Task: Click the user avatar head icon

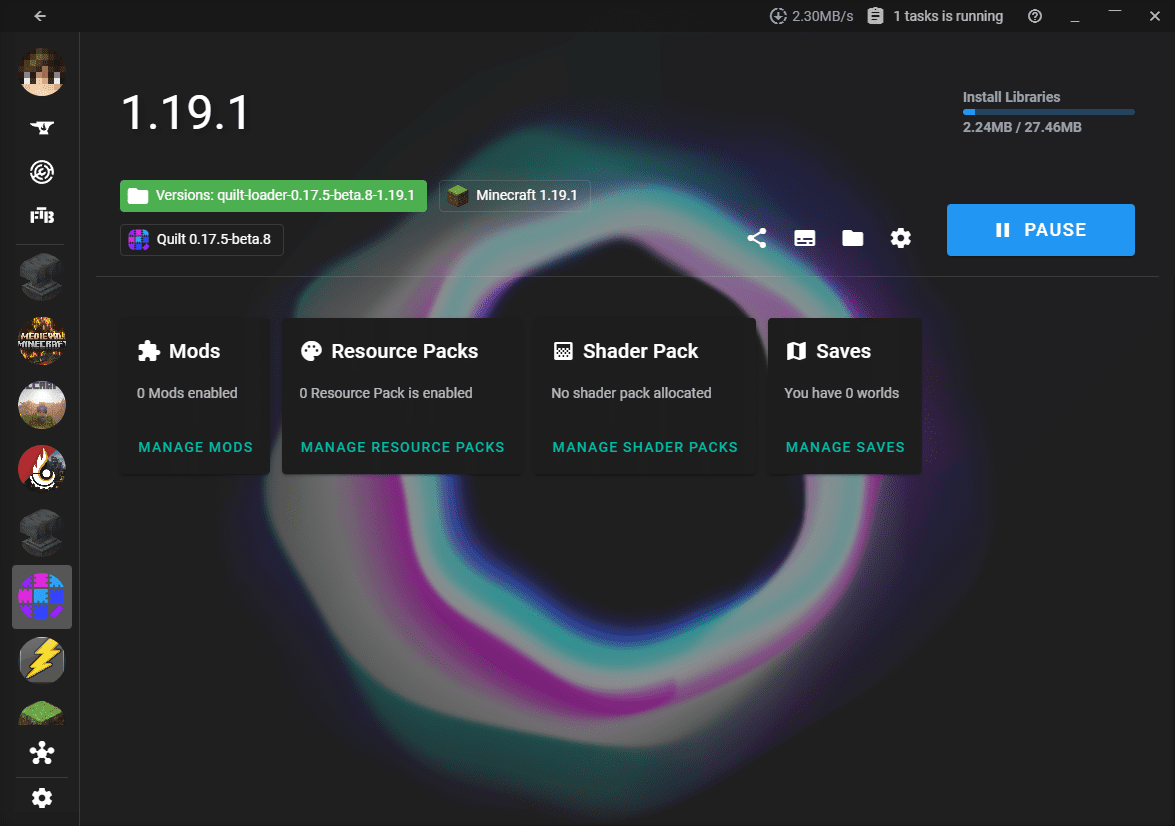Action: [x=42, y=73]
